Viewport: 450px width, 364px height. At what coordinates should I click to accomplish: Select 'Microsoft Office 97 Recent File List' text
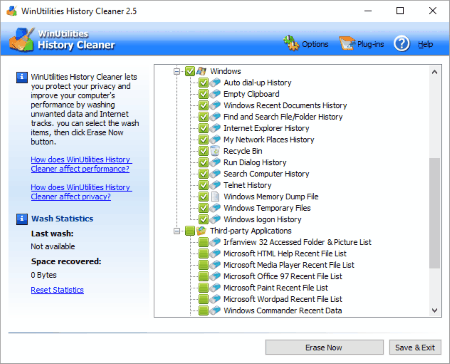pyautogui.click(x=283, y=276)
